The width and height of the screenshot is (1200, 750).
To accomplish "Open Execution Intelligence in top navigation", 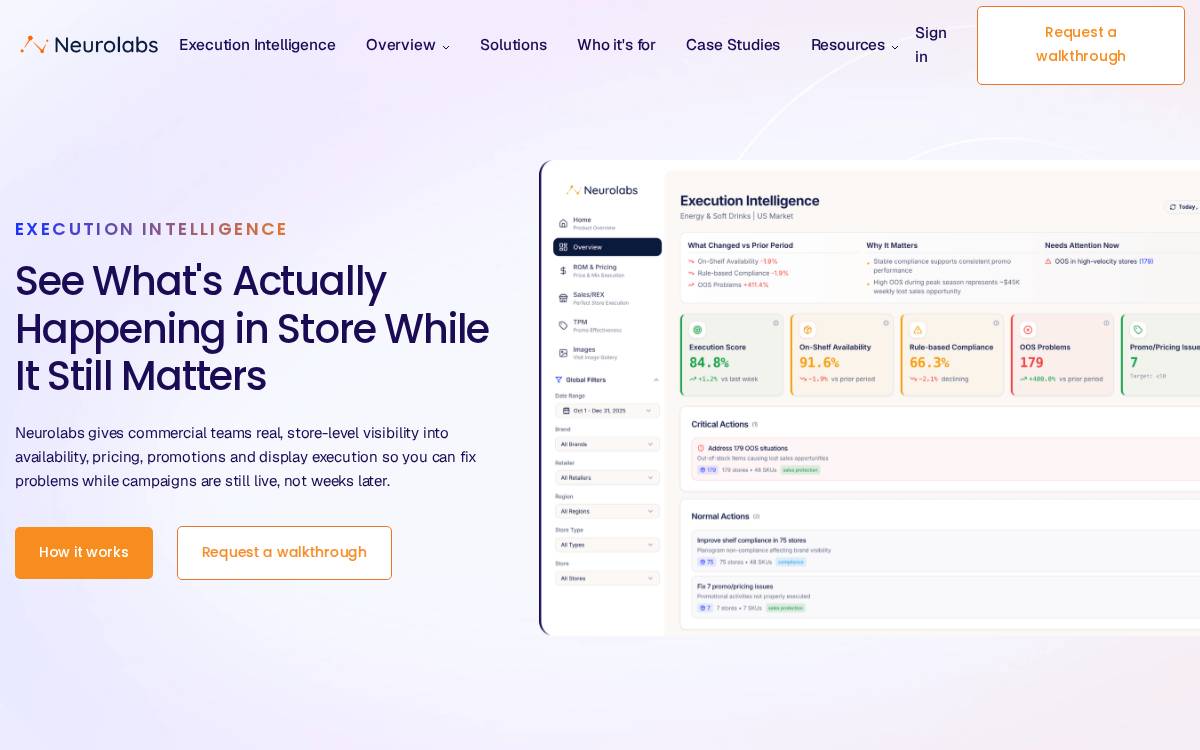I will tap(257, 45).
